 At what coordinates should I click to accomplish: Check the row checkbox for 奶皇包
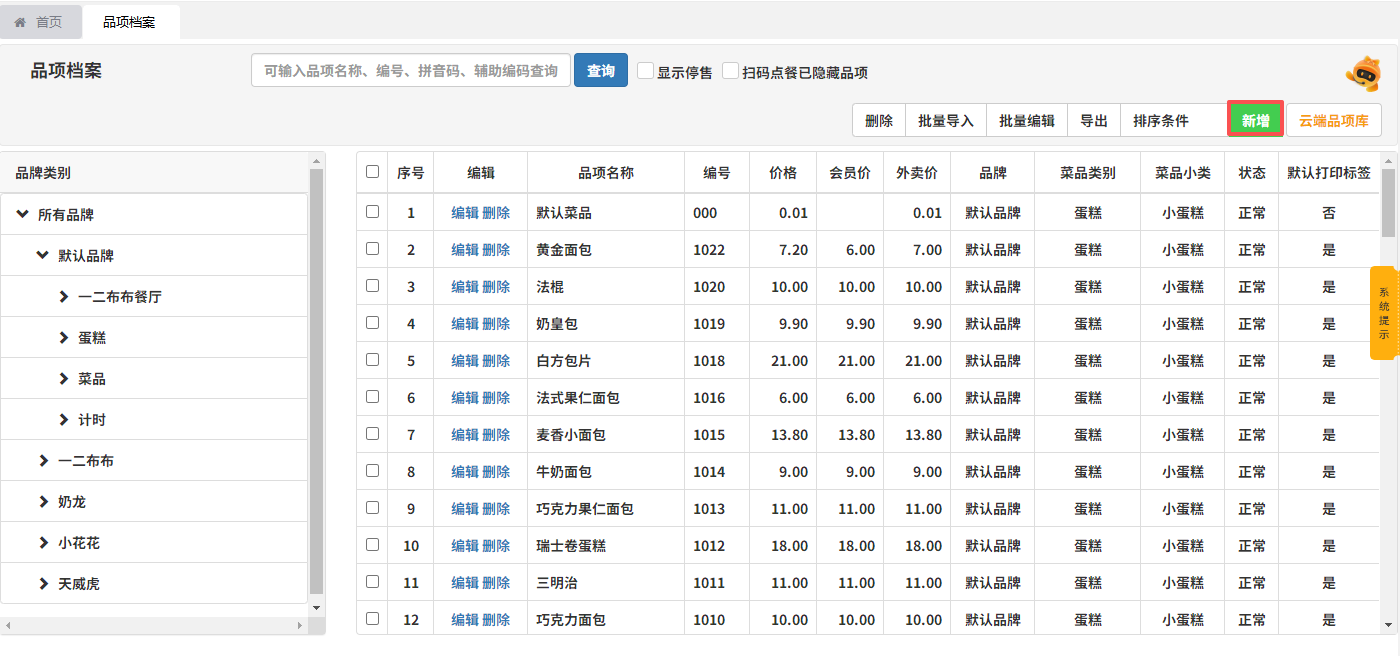pos(373,323)
